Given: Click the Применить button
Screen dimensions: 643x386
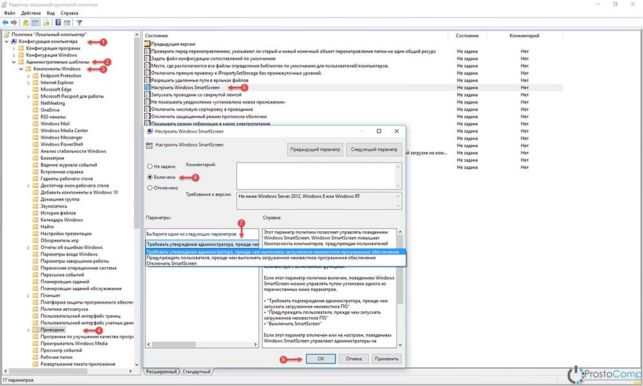Looking at the screenshot, I should (x=386, y=359).
